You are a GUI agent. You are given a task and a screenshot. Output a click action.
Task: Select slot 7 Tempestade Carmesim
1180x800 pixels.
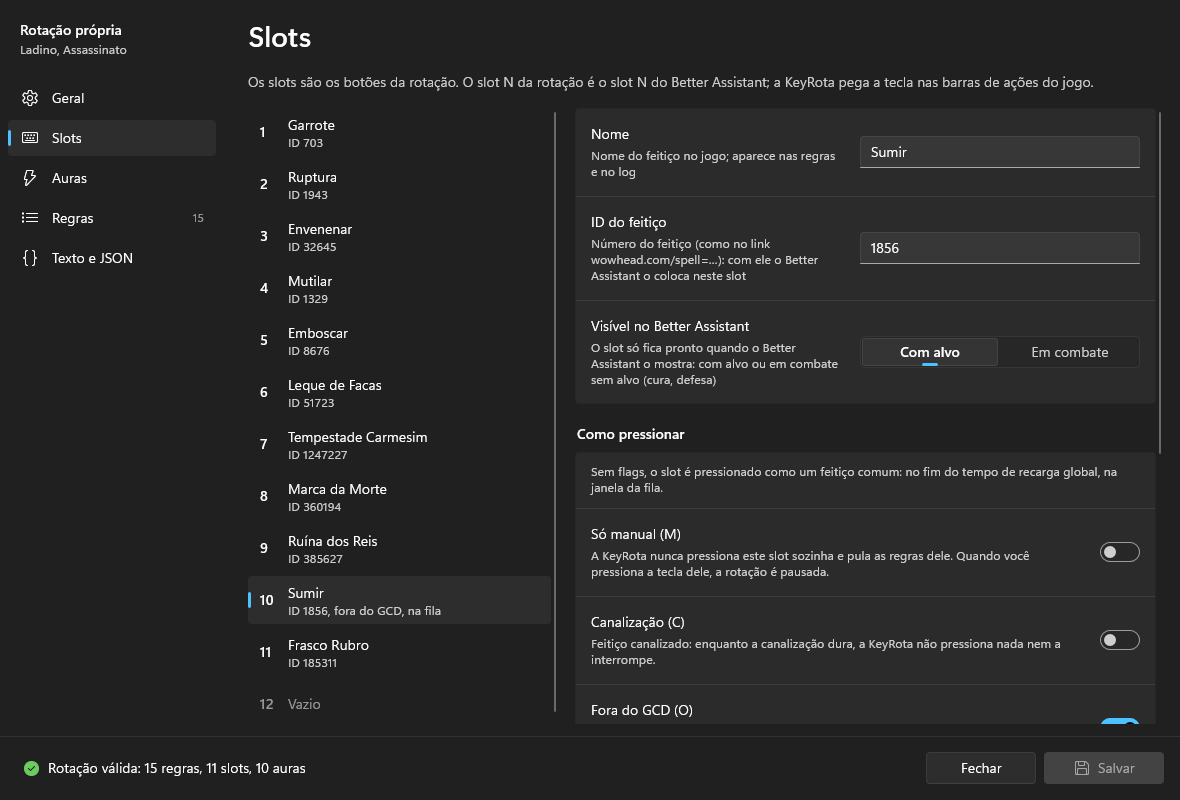(x=400, y=445)
